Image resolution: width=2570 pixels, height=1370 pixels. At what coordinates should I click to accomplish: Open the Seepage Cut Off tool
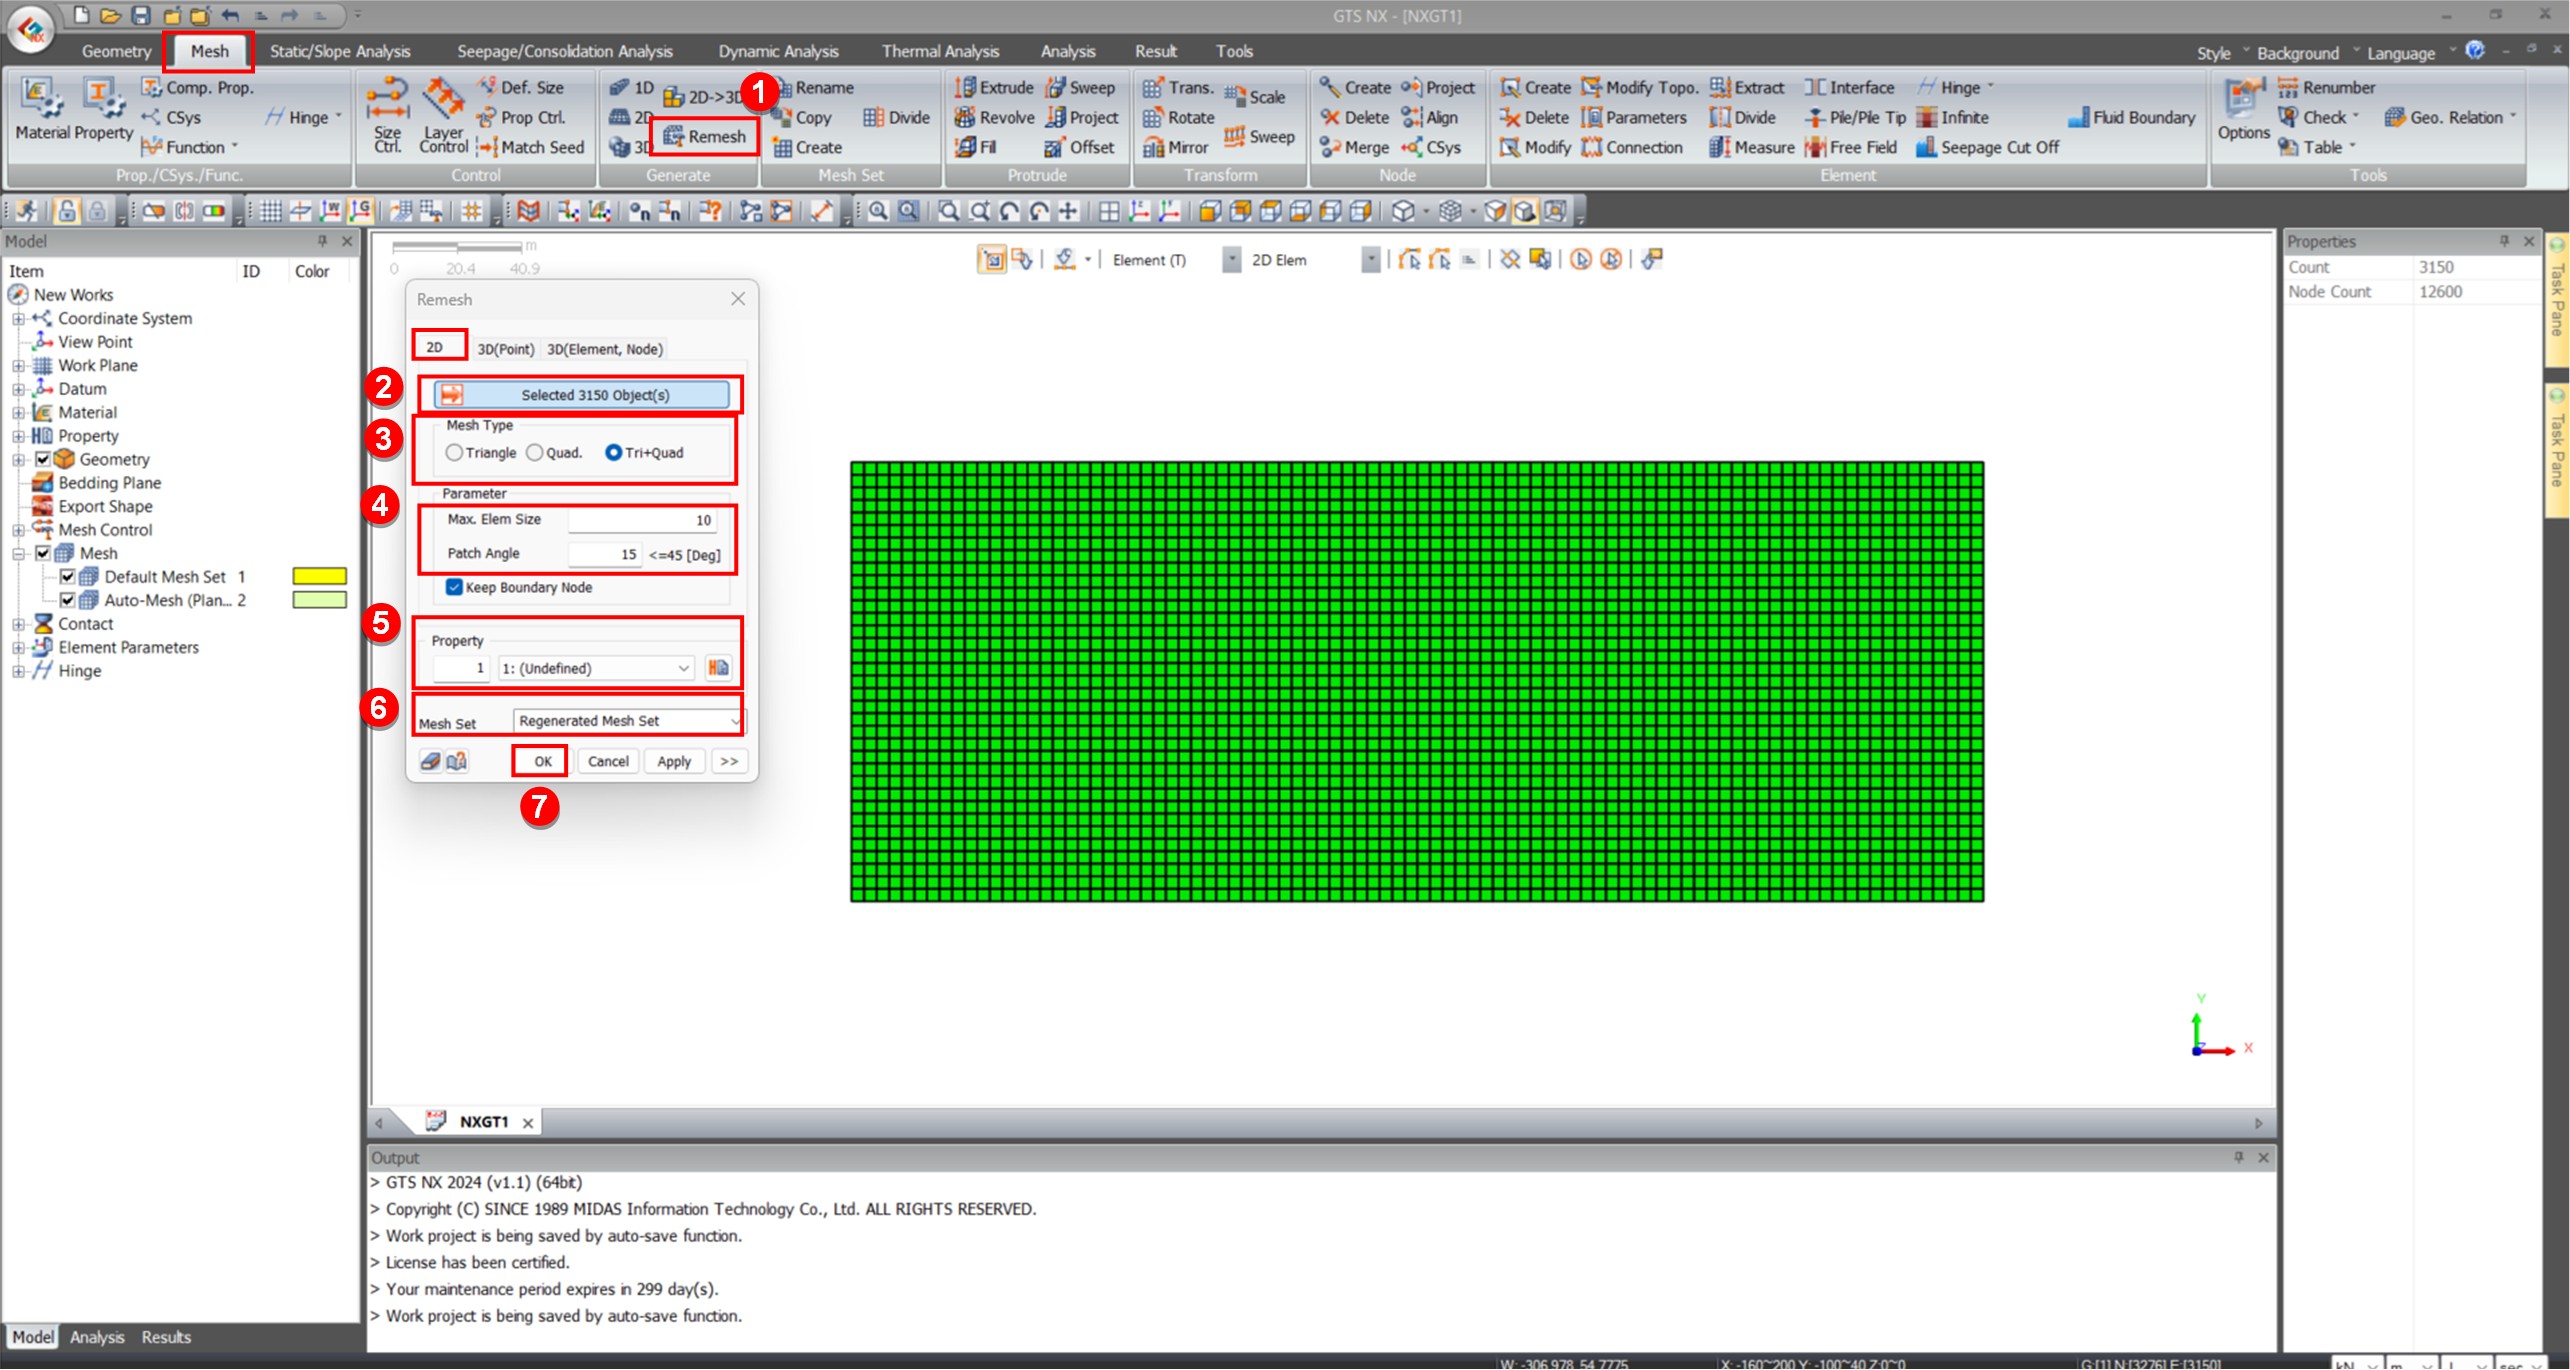(1987, 147)
